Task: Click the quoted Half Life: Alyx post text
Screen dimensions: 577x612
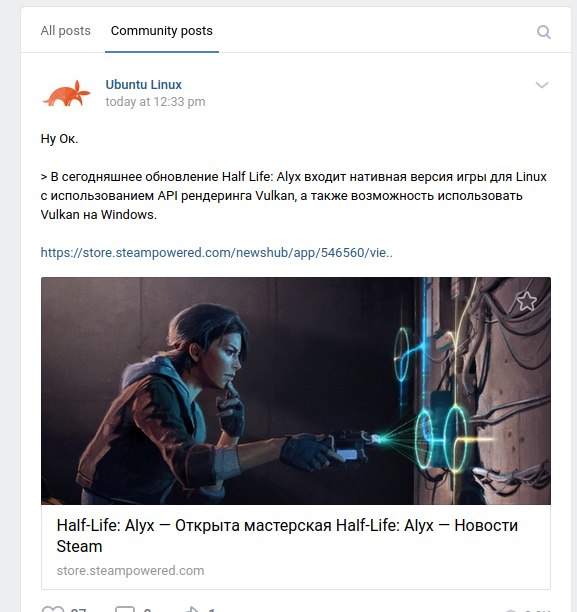Action: [x=293, y=196]
